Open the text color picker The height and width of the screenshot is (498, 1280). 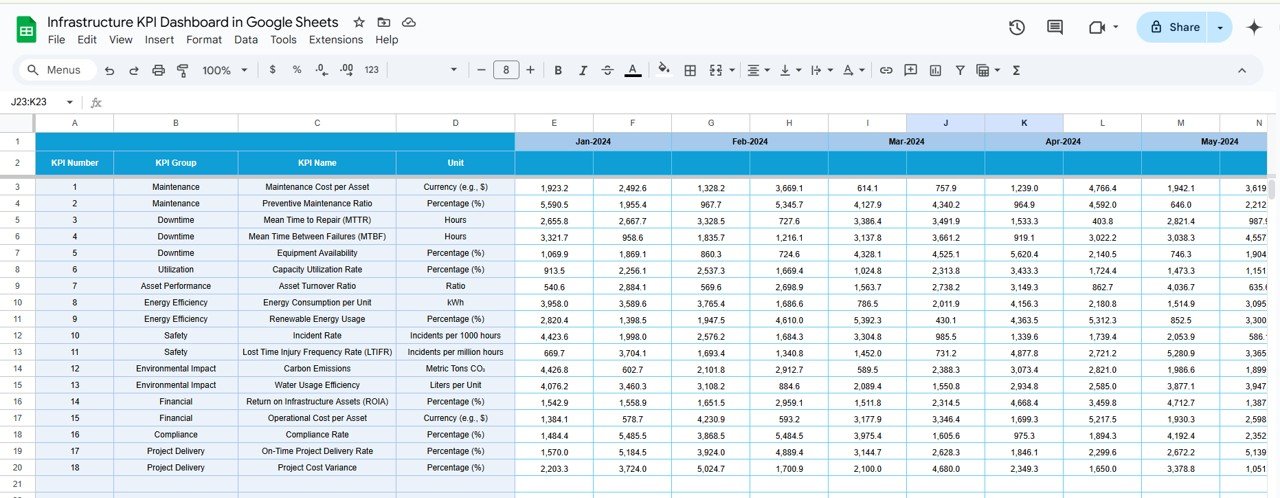click(633, 70)
